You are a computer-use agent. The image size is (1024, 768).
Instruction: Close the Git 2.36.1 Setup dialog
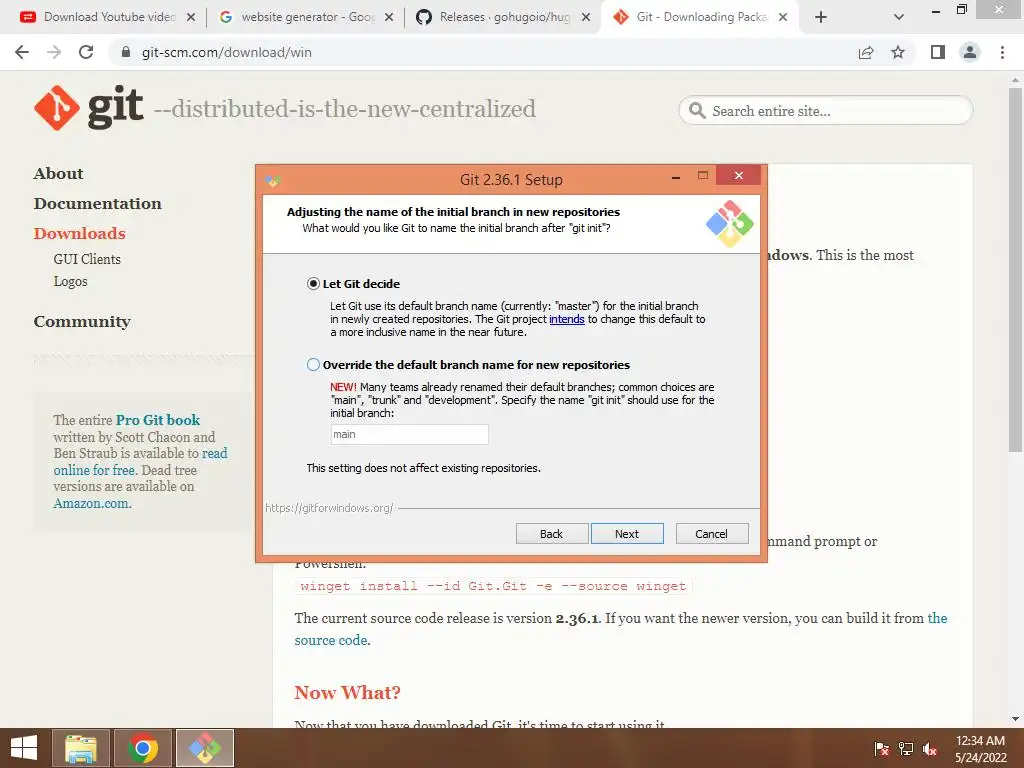[739, 175]
